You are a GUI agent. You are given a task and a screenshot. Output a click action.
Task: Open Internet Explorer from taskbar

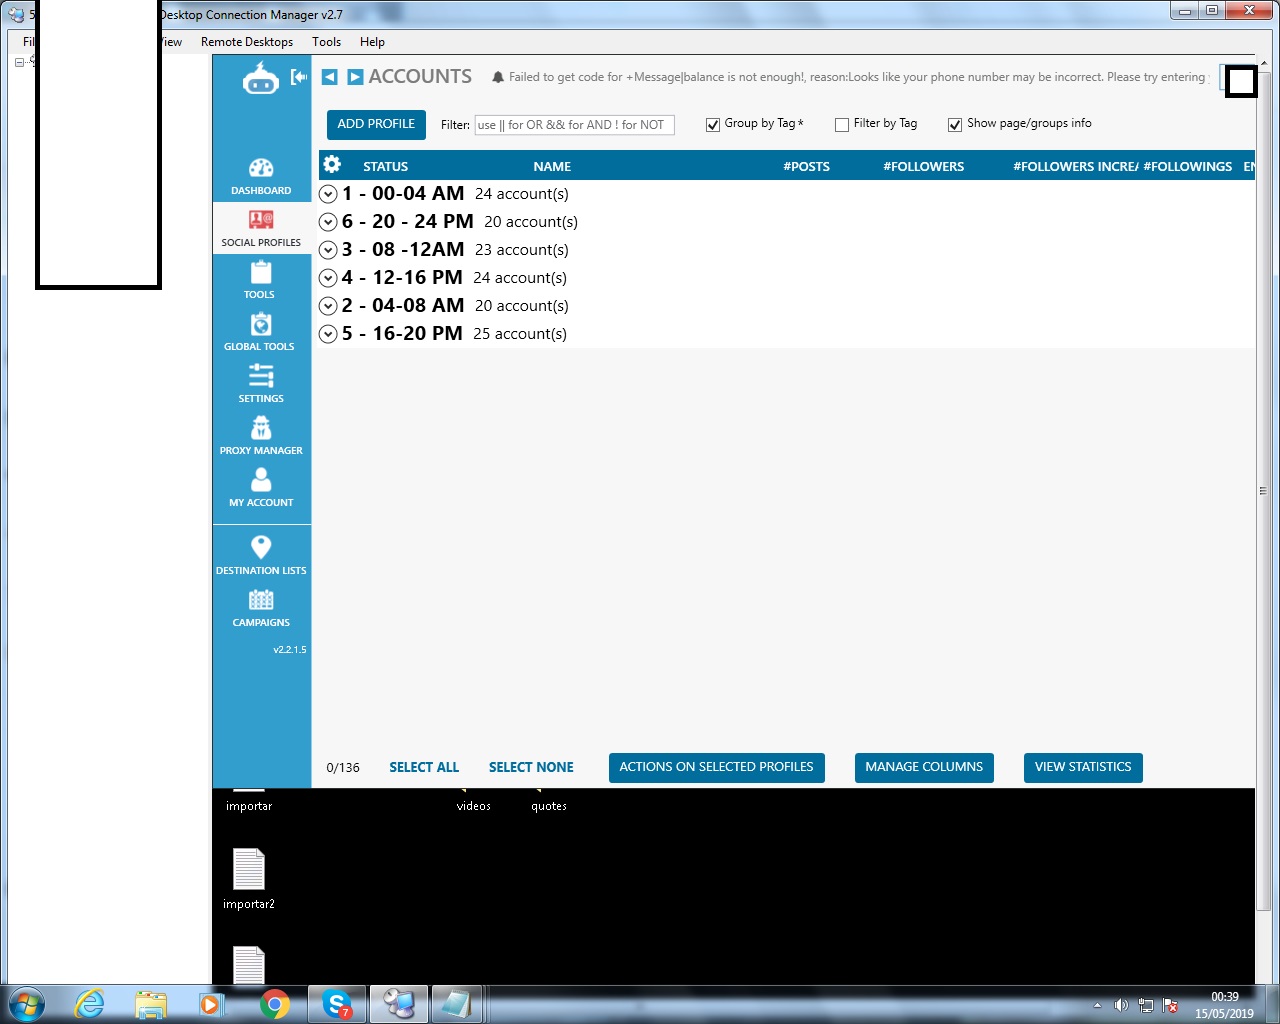90,1003
